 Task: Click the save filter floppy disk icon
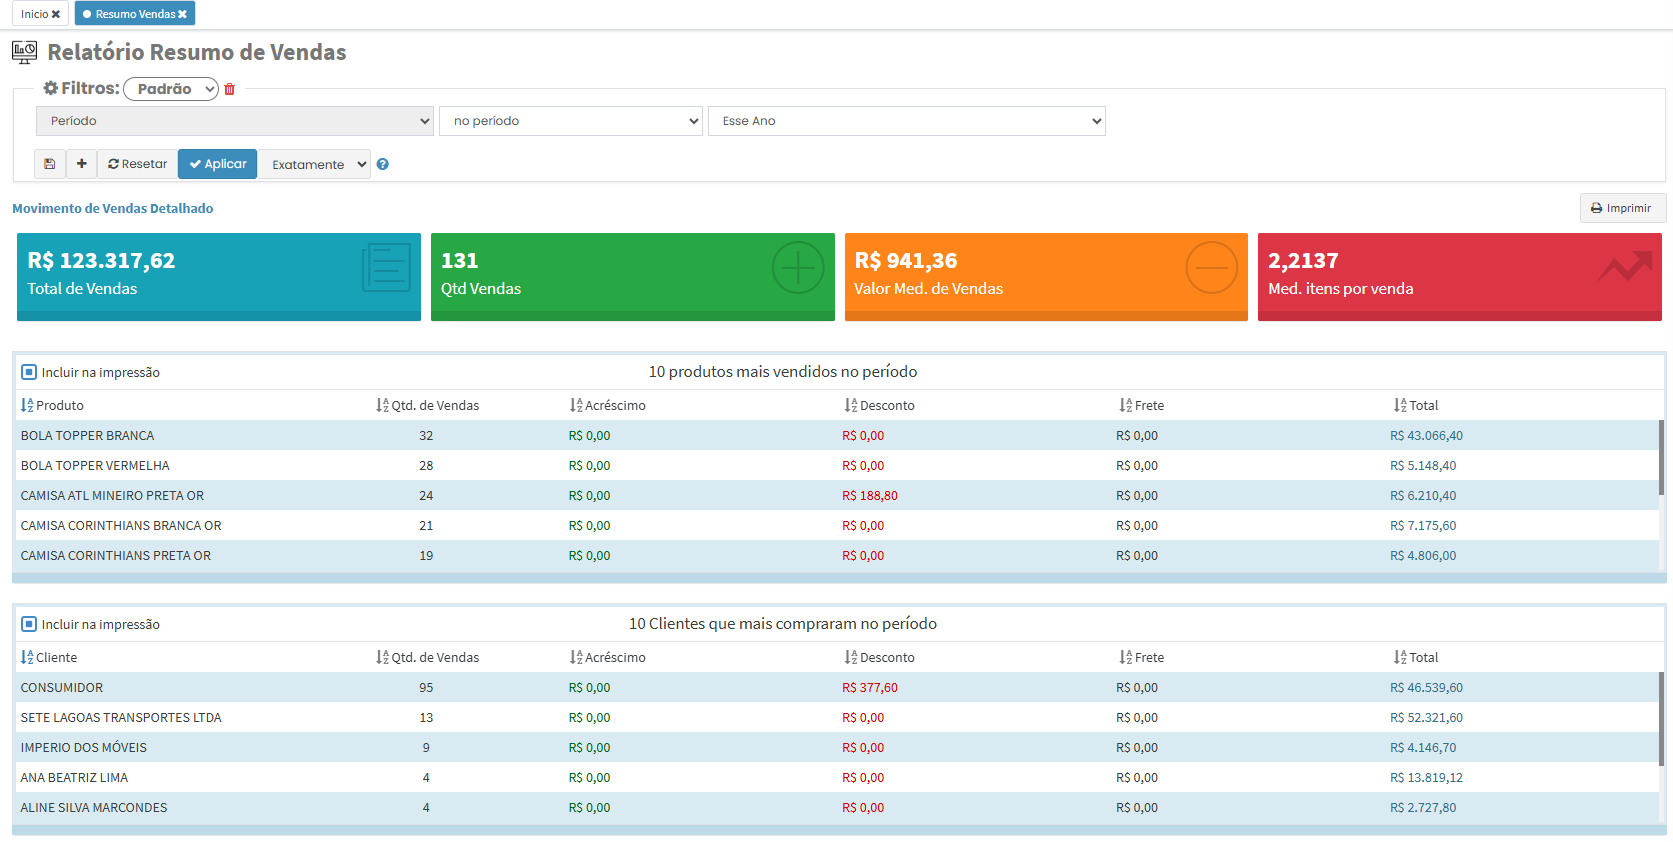click(x=50, y=164)
